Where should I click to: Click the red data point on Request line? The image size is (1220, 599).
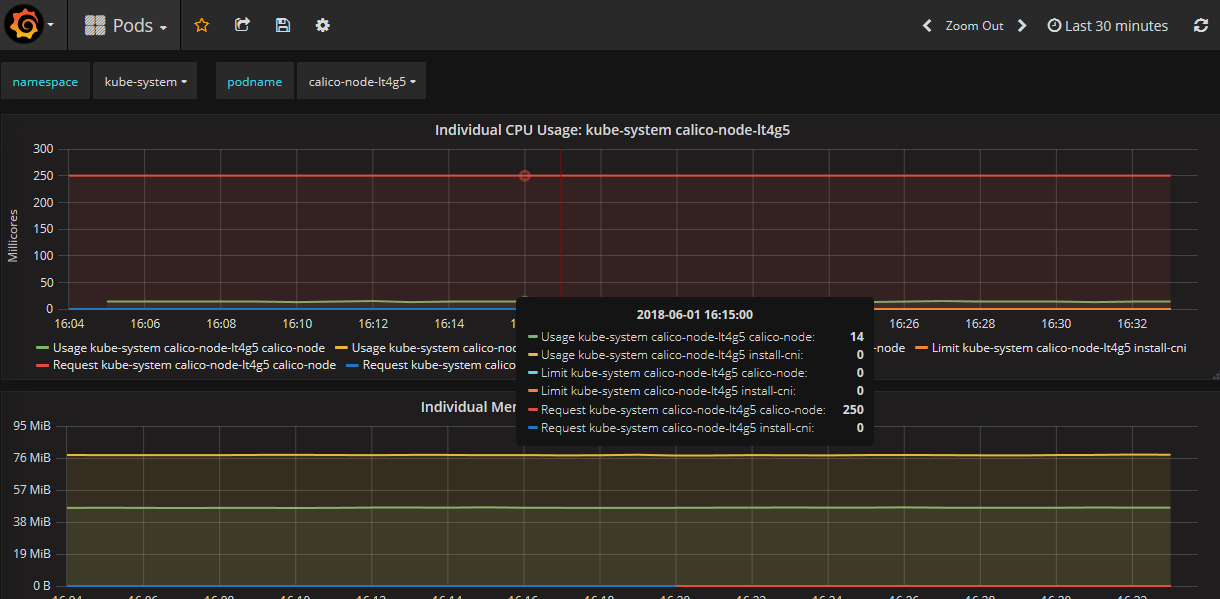pos(524,176)
